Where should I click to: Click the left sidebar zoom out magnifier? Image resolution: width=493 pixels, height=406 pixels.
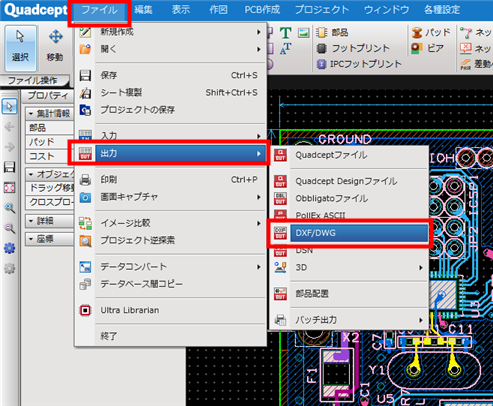coord(9,228)
